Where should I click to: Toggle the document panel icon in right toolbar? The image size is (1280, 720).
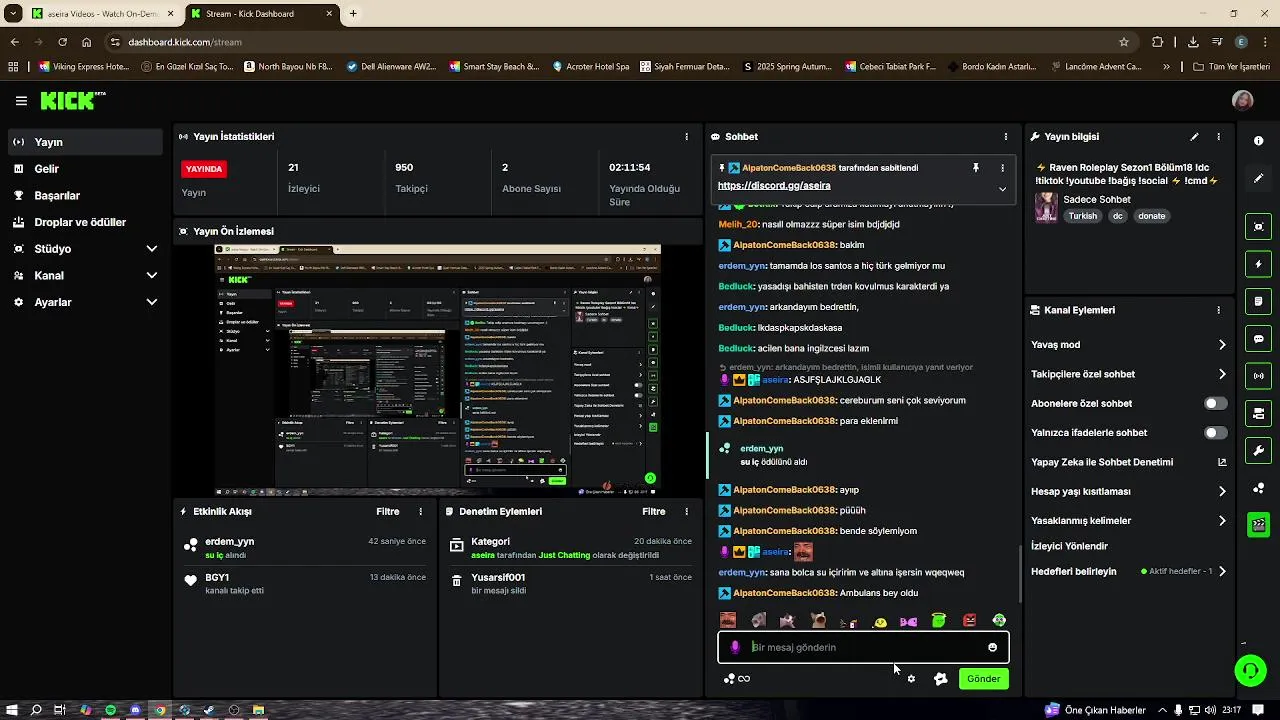coord(1258,301)
